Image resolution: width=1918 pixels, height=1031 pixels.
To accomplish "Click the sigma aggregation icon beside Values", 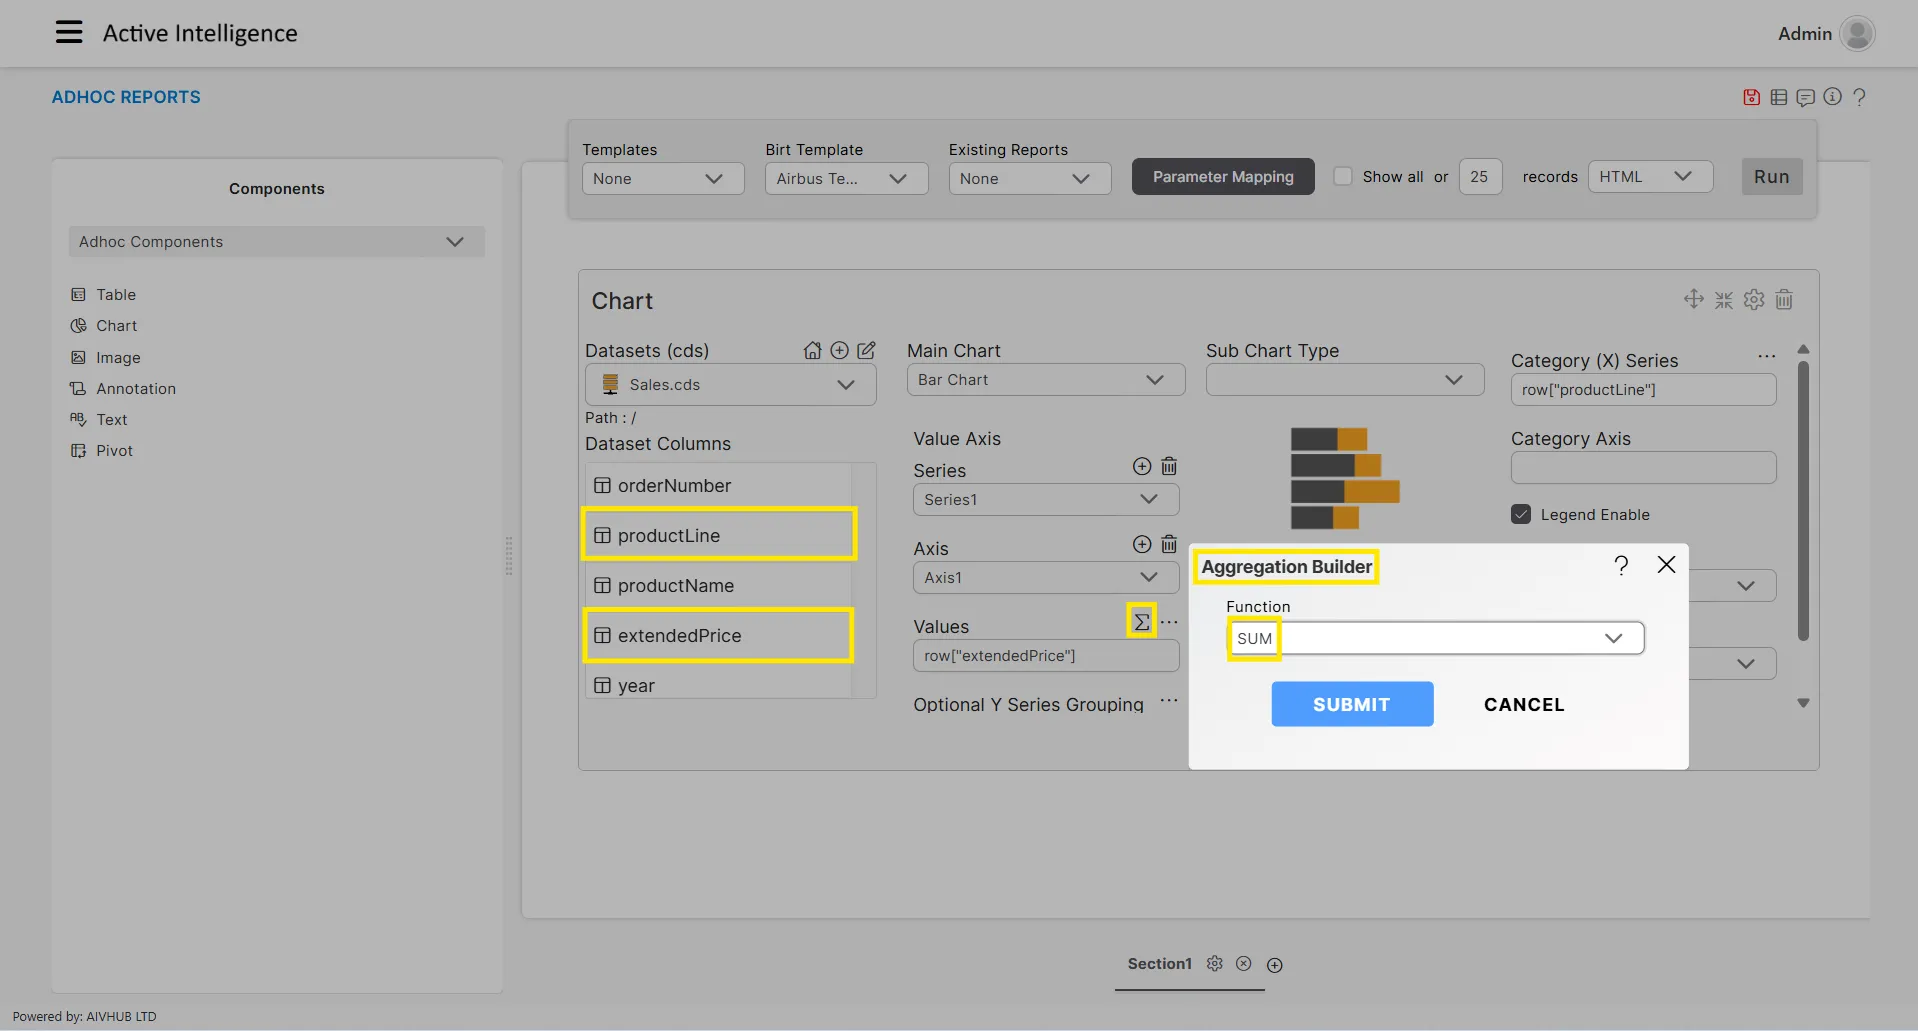I will pyautogui.click(x=1141, y=622).
